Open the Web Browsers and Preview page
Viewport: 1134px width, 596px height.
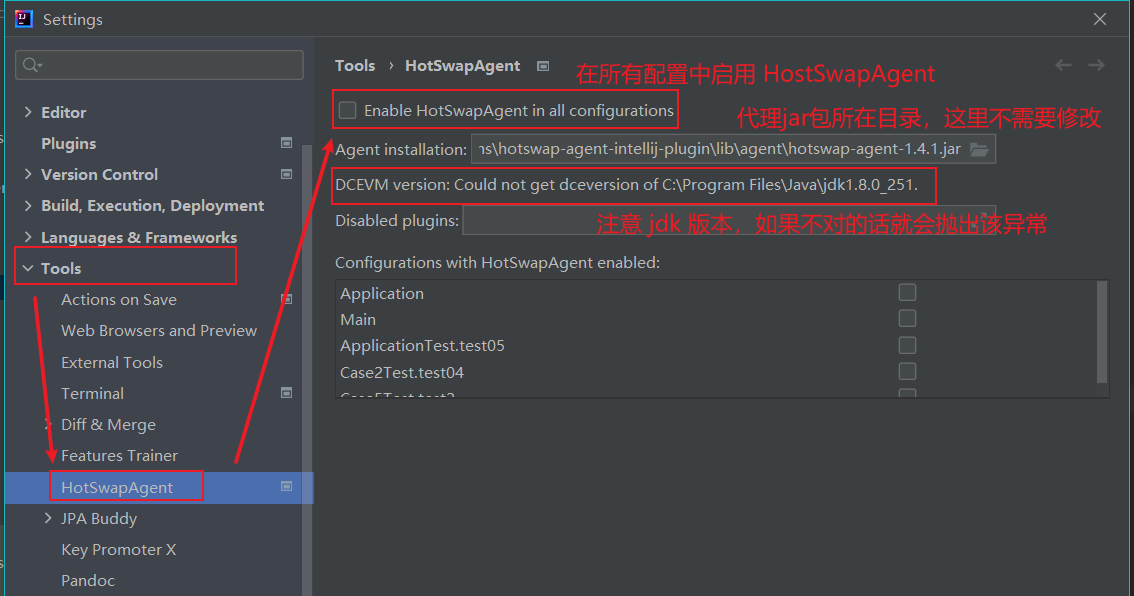(x=158, y=330)
